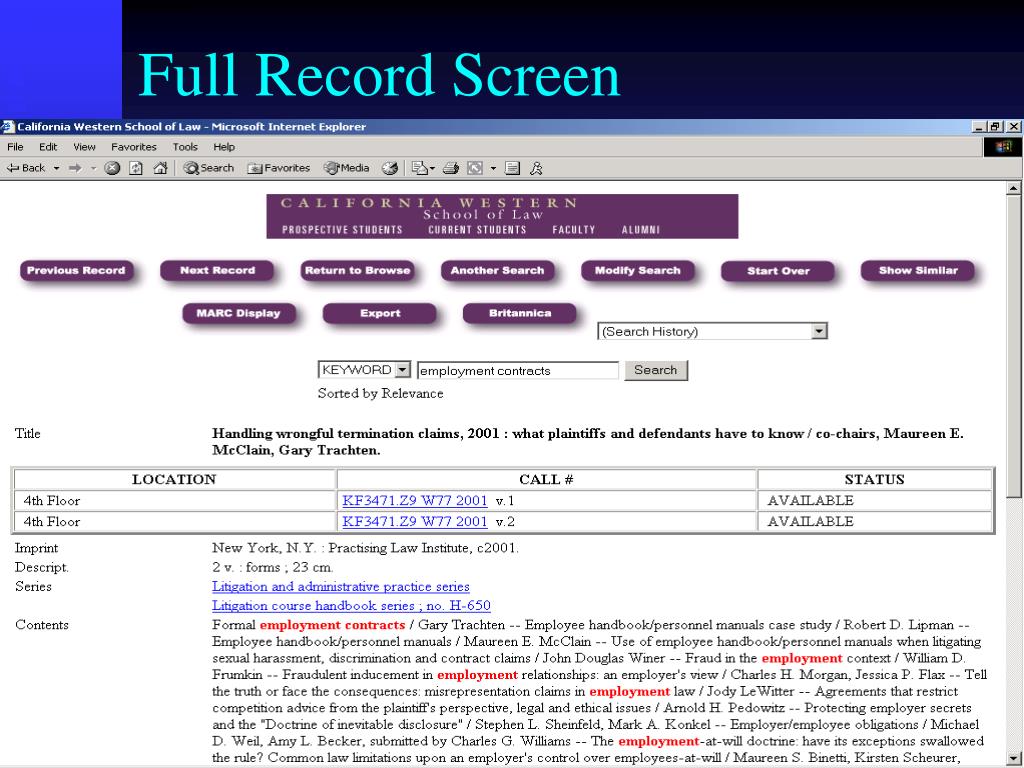1024x768 pixels.
Task: Click the Current Students banner link
Action: pyautogui.click(x=477, y=230)
